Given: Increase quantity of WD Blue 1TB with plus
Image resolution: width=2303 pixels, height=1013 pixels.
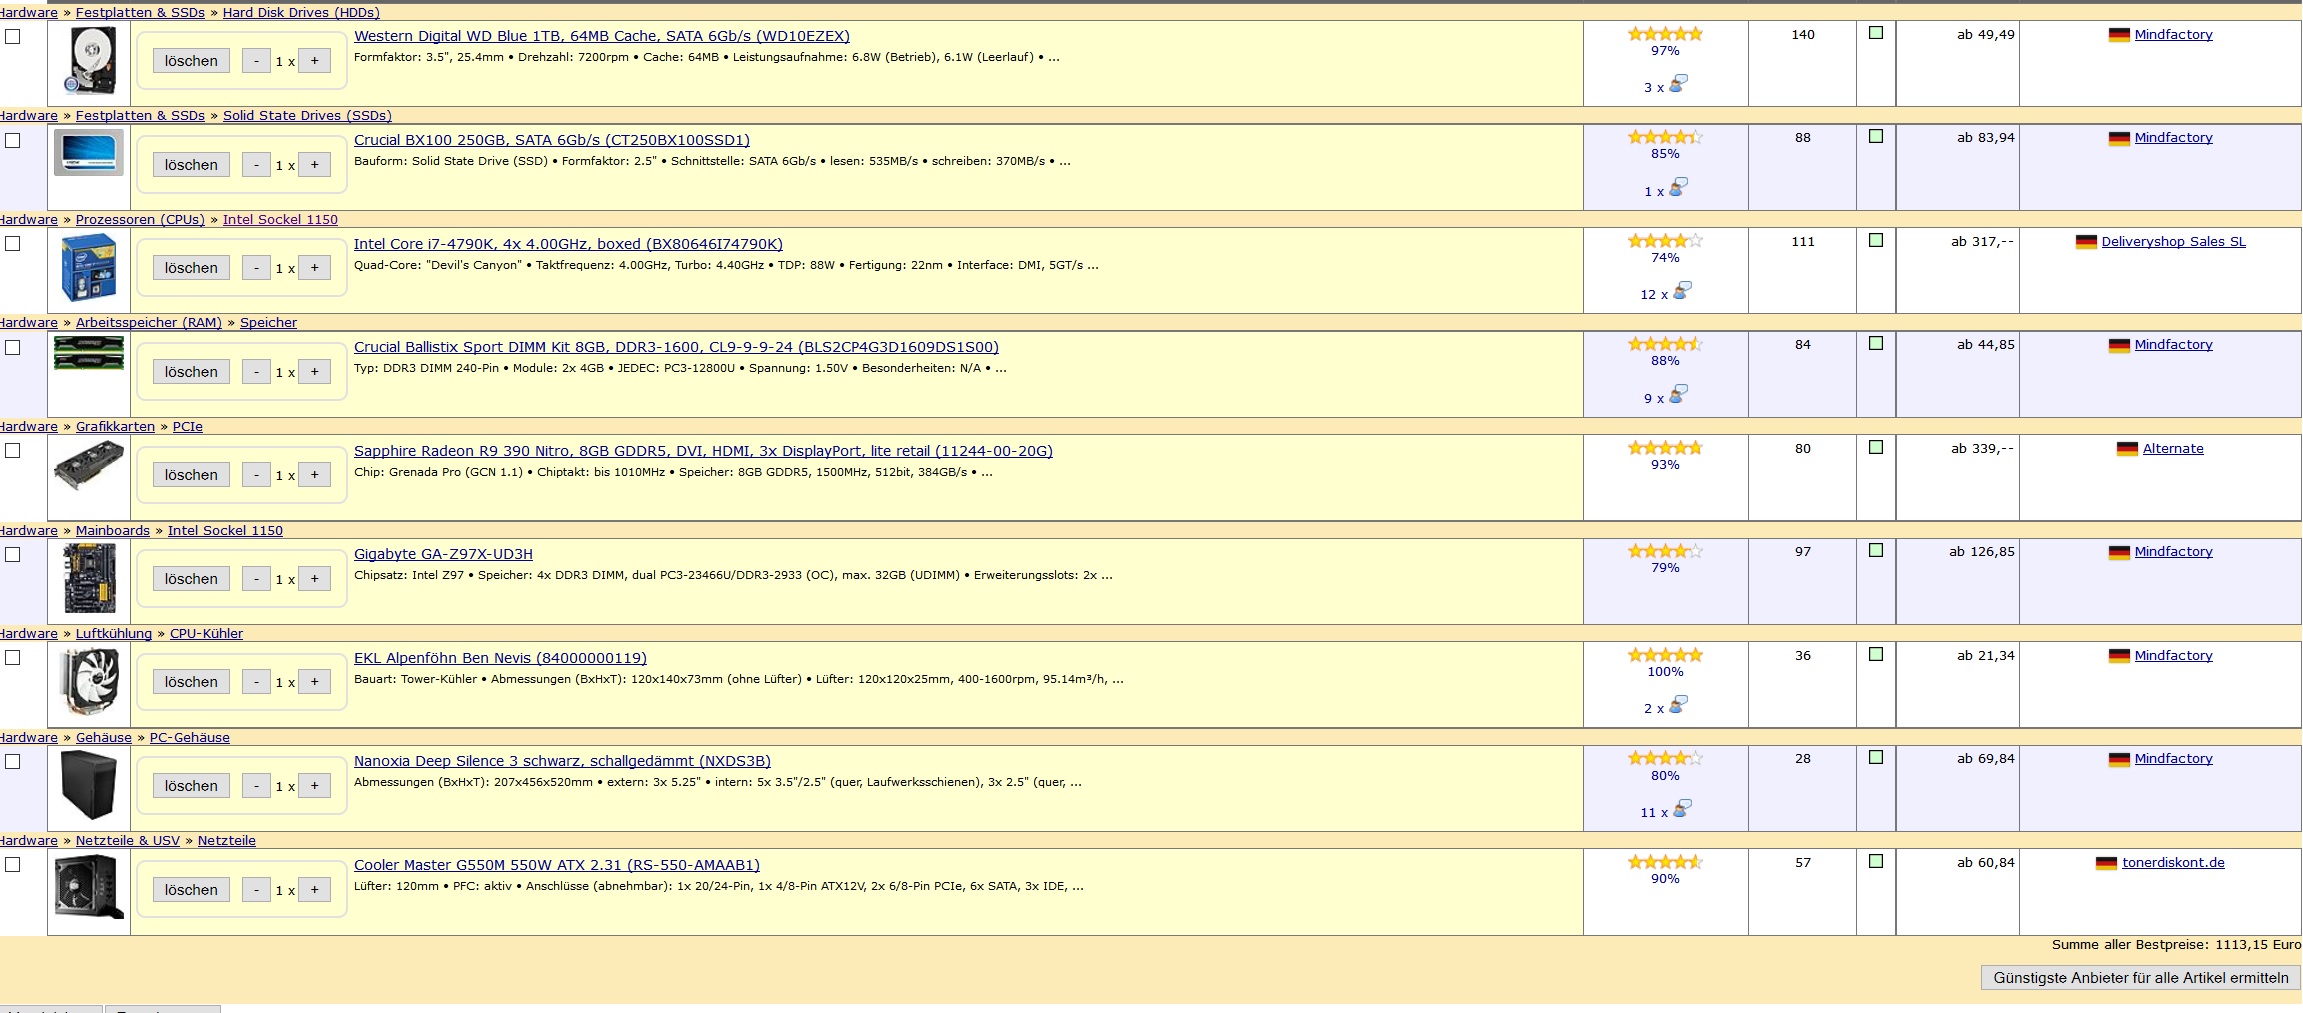Looking at the screenshot, I should (314, 61).
